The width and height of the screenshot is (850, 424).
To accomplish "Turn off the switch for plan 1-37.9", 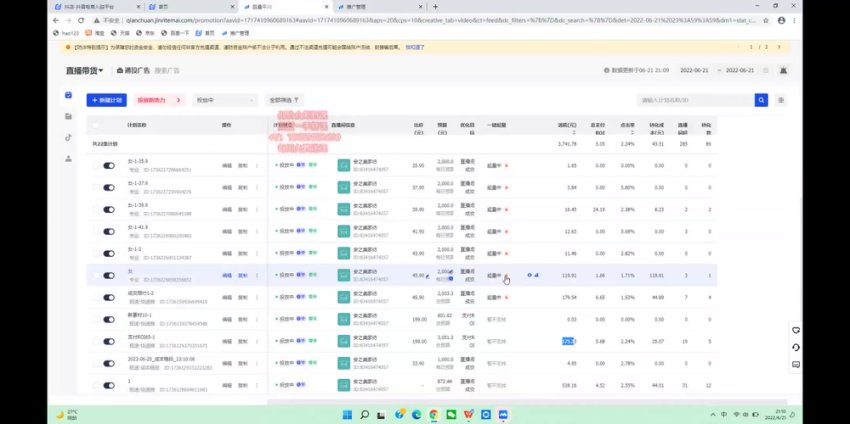I will 109,188.
